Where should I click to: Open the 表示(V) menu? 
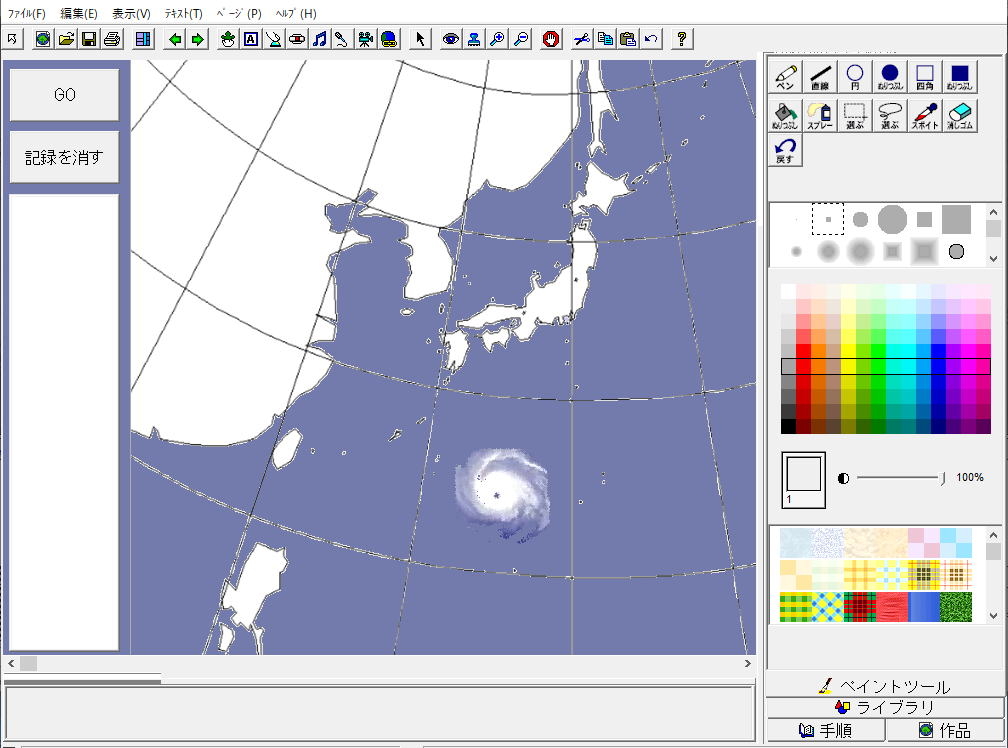coord(131,14)
